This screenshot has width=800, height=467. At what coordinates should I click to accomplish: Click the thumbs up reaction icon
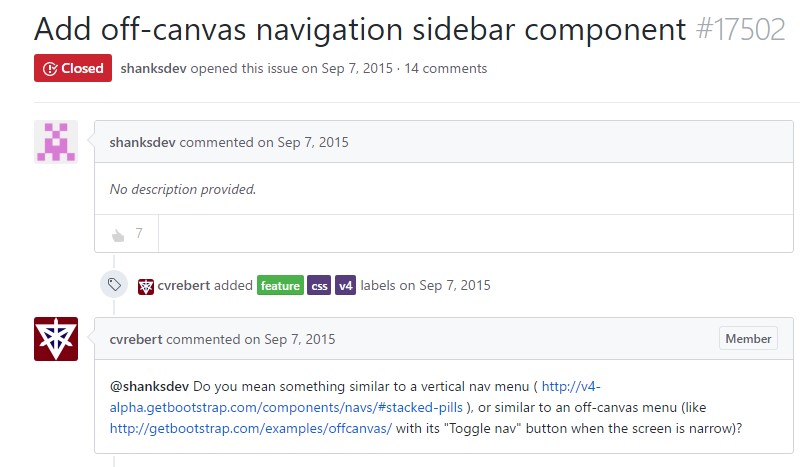pyautogui.click(x=118, y=234)
